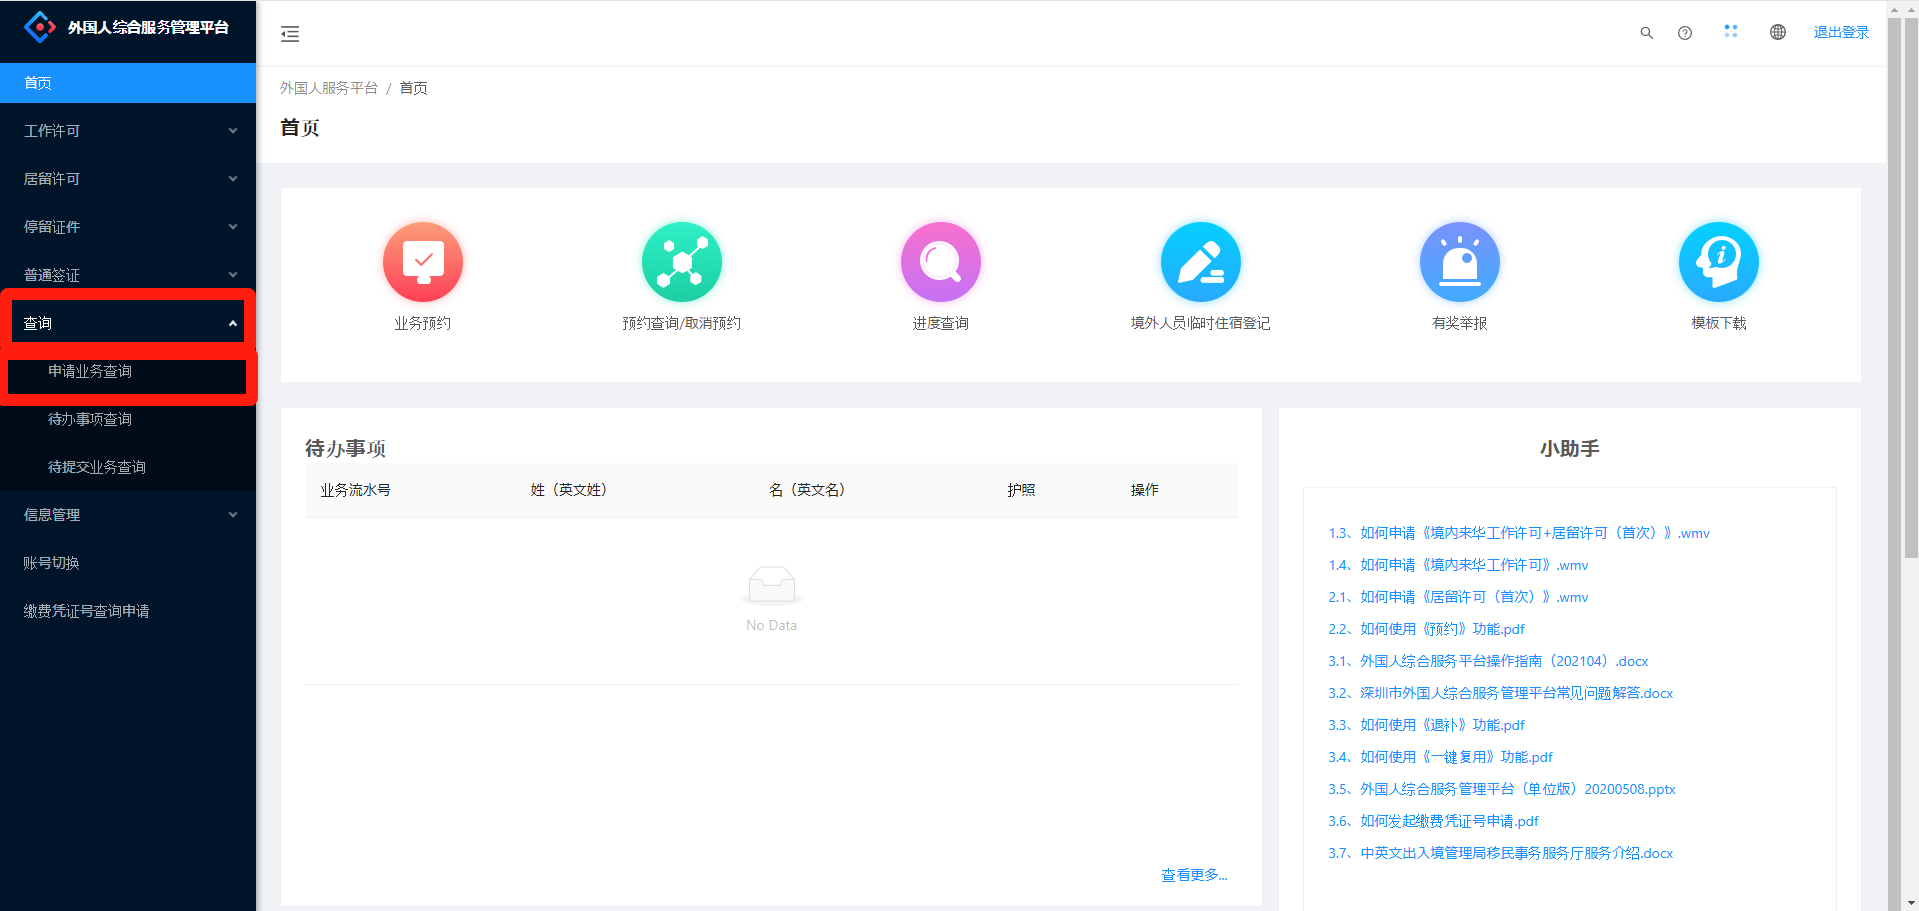Collapse the 查询 sidebar menu
This screenshot has width=1919, height=911.
coord(128,323)
